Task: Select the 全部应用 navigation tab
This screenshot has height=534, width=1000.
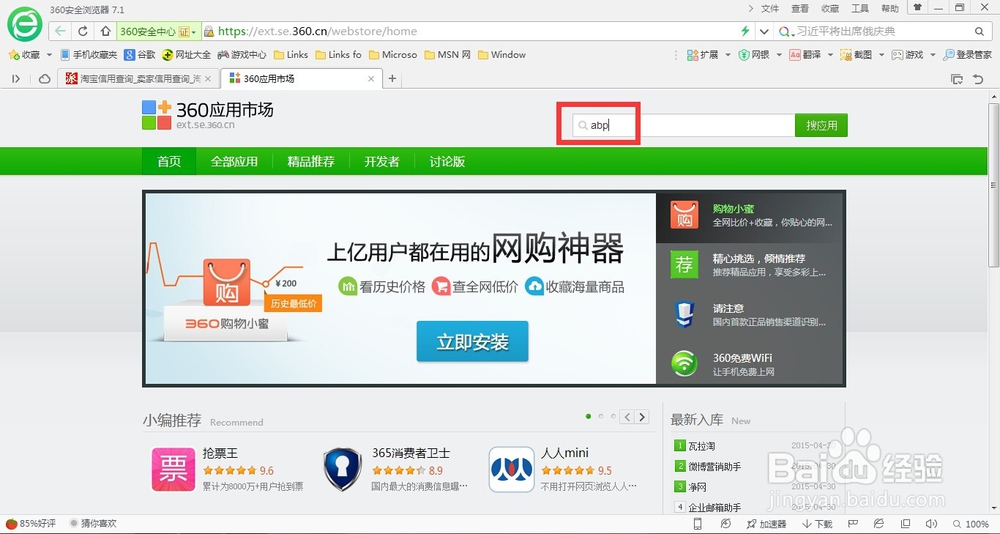Action: 234,161
